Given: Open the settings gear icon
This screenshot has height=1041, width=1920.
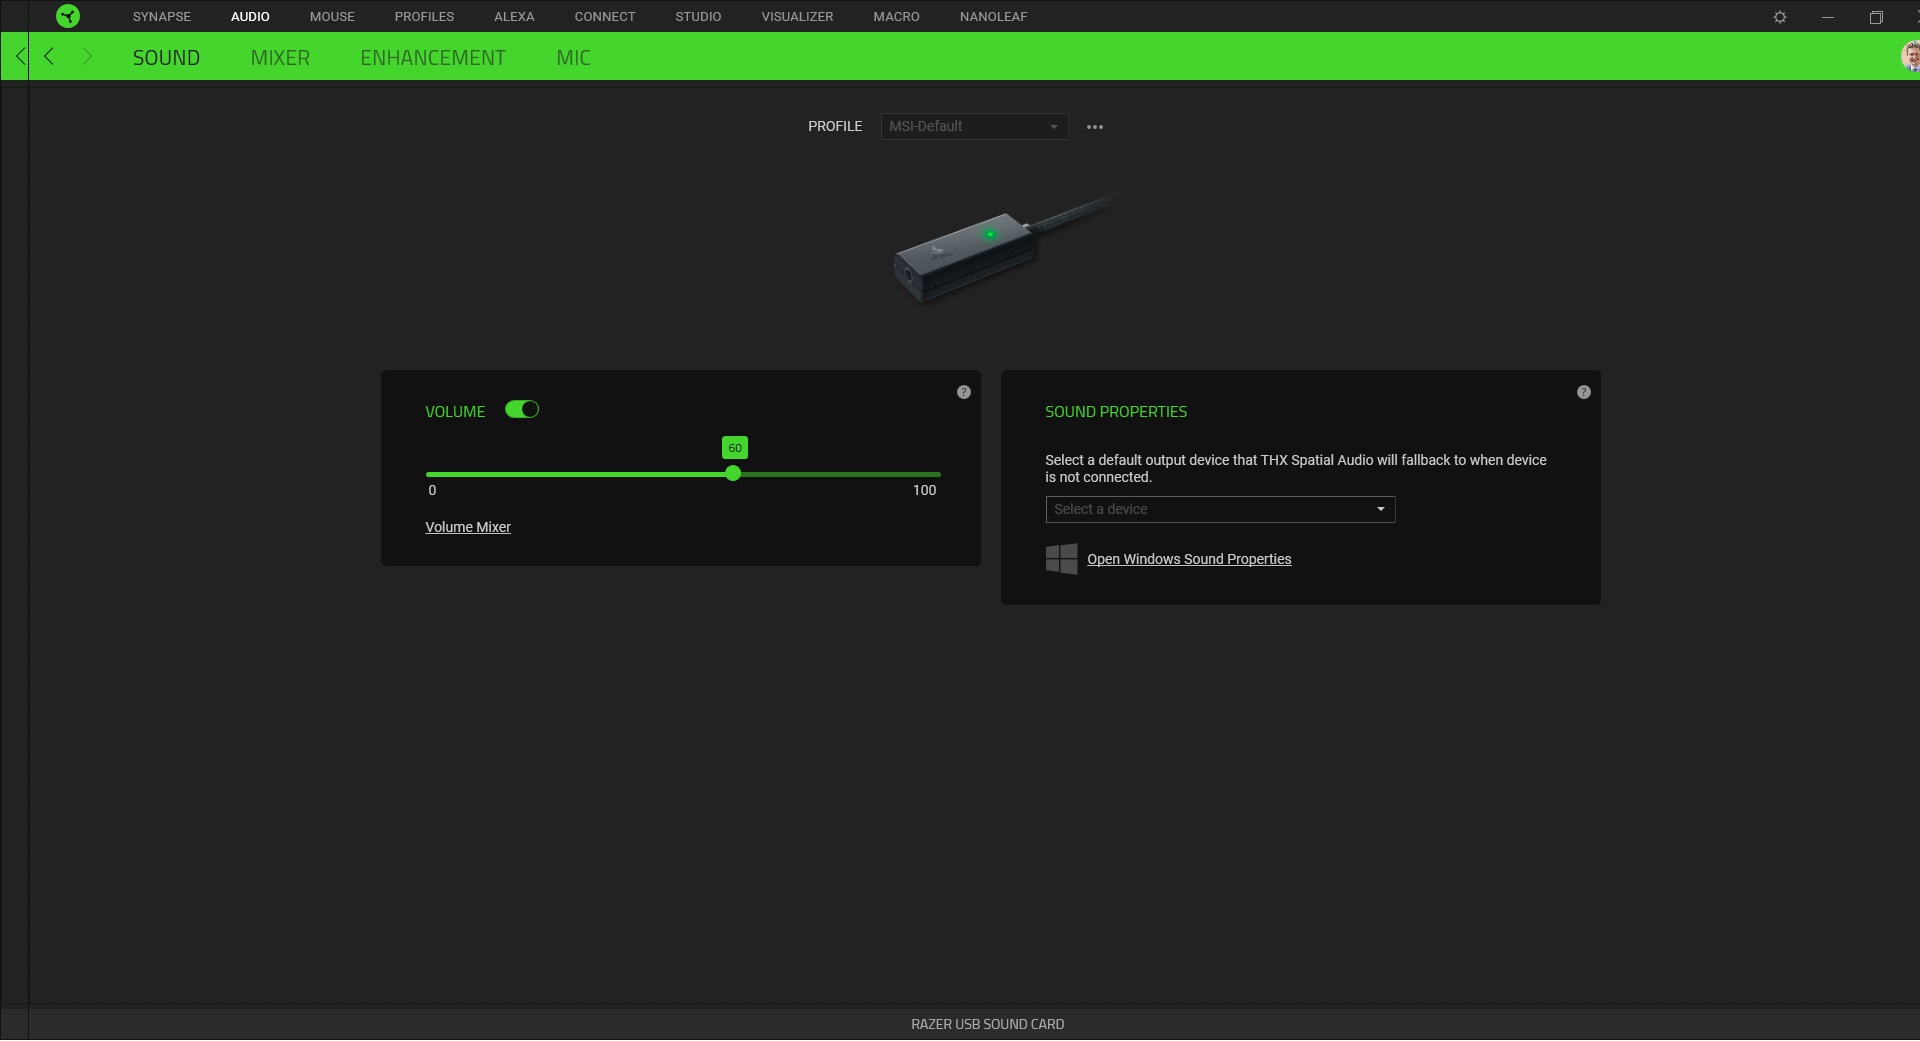Looking at the screenshot, I should pos(1780,17).
